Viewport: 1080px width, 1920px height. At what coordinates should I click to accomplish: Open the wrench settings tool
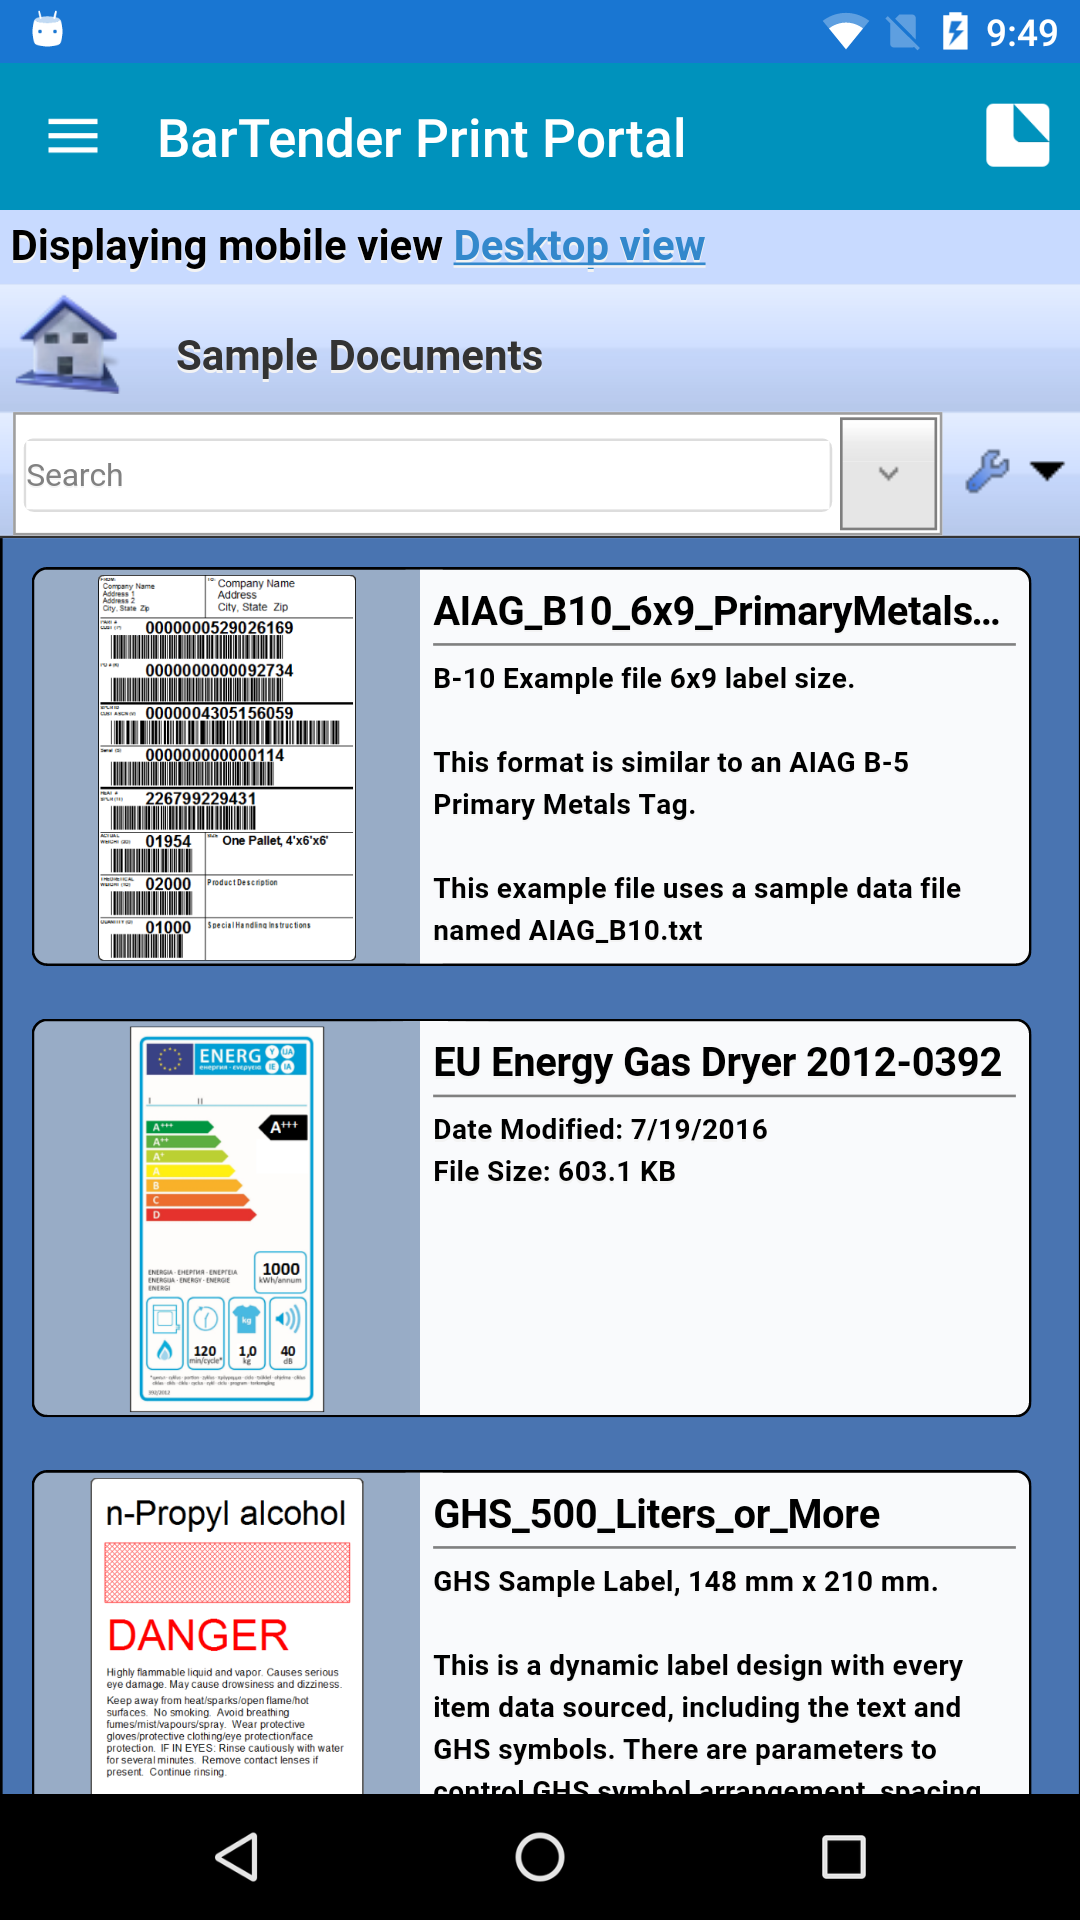pyautogui.click(x=987, y=471)
